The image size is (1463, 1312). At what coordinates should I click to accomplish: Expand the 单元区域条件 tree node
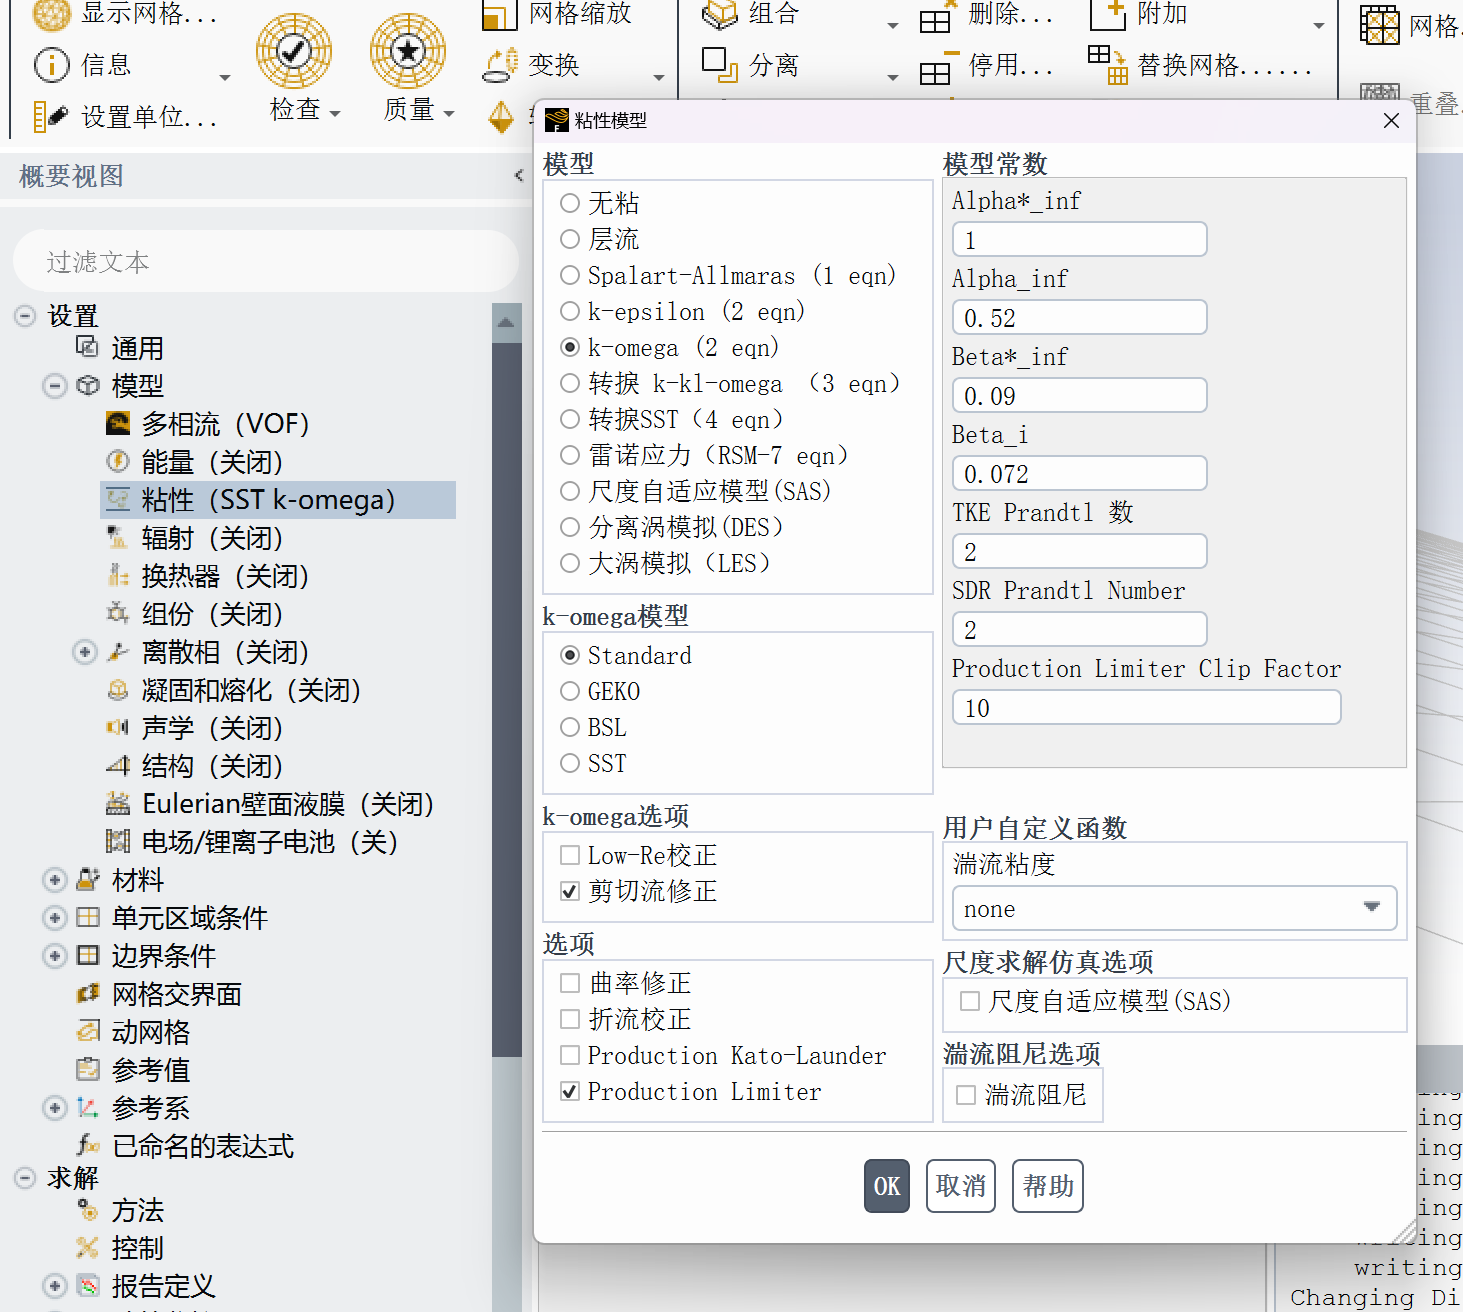pos(55,918)
